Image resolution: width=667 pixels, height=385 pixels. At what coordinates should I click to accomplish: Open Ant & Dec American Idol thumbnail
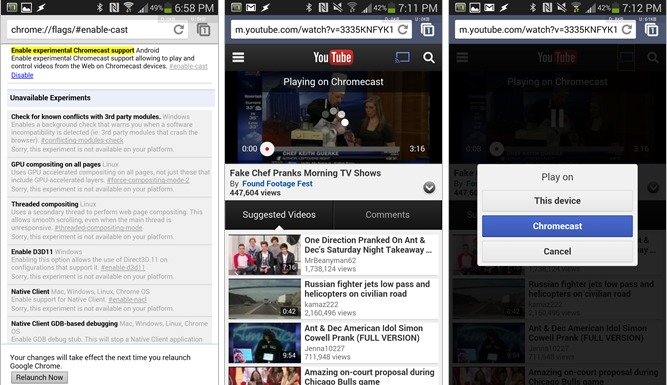click(x=265, y=343)
